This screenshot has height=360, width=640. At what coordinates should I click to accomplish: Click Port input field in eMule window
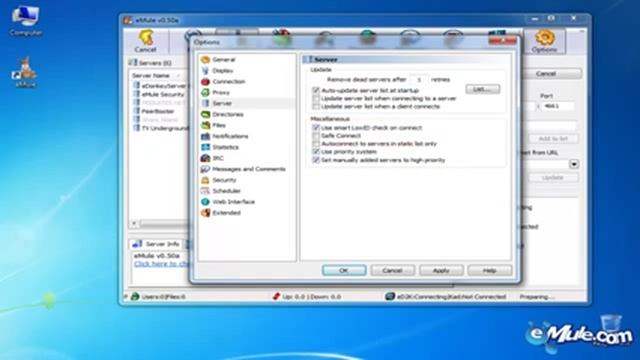557,106
